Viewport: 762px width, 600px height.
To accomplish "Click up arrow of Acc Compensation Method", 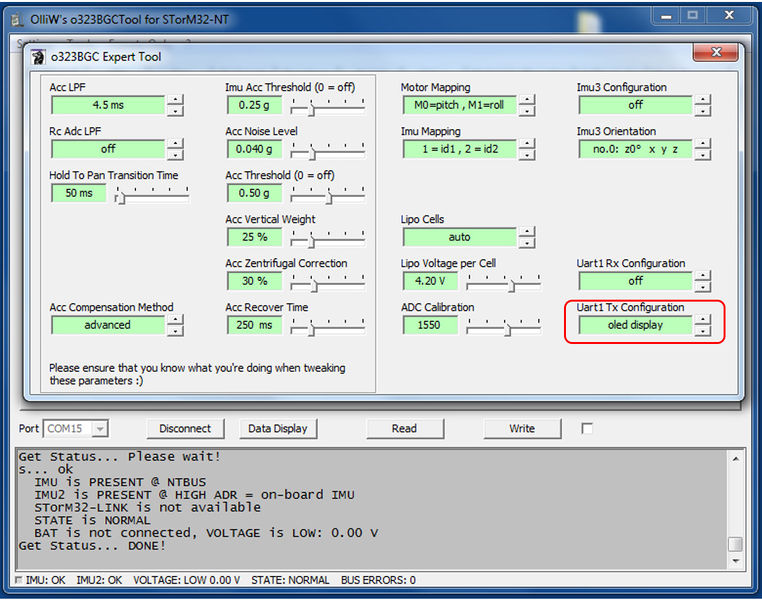I will pyautogui.click(x=175, y=320).
